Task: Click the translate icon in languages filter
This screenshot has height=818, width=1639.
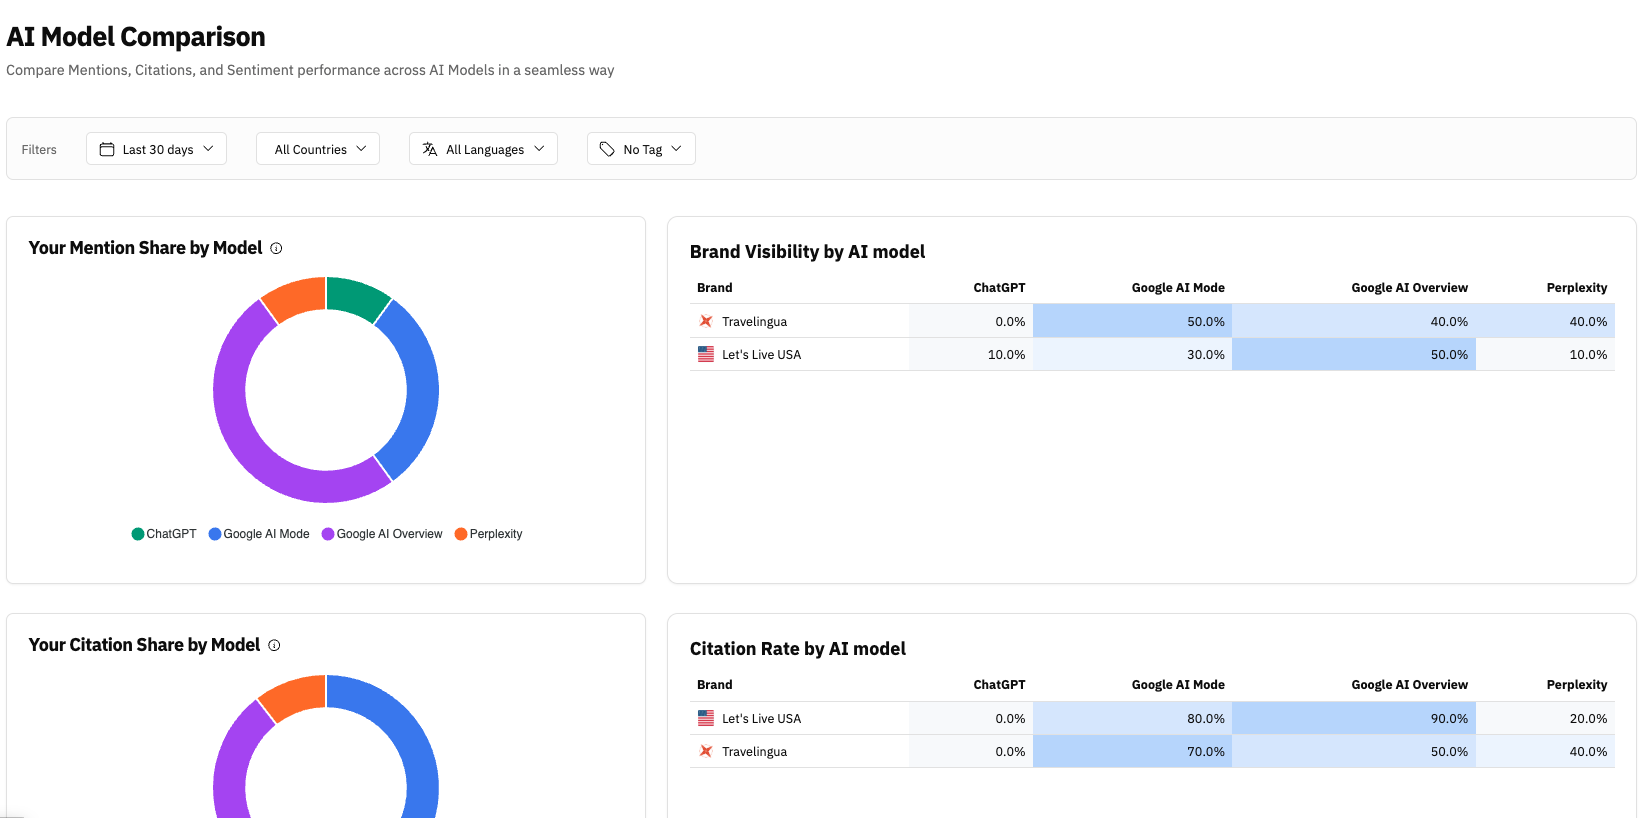Action: click(430, 149)
